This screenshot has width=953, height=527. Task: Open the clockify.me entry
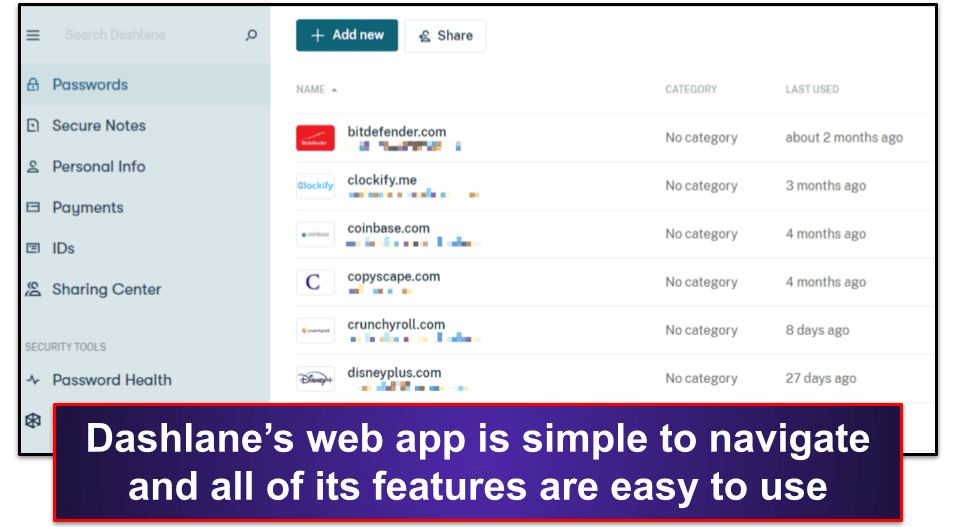(x=382, y=181)
